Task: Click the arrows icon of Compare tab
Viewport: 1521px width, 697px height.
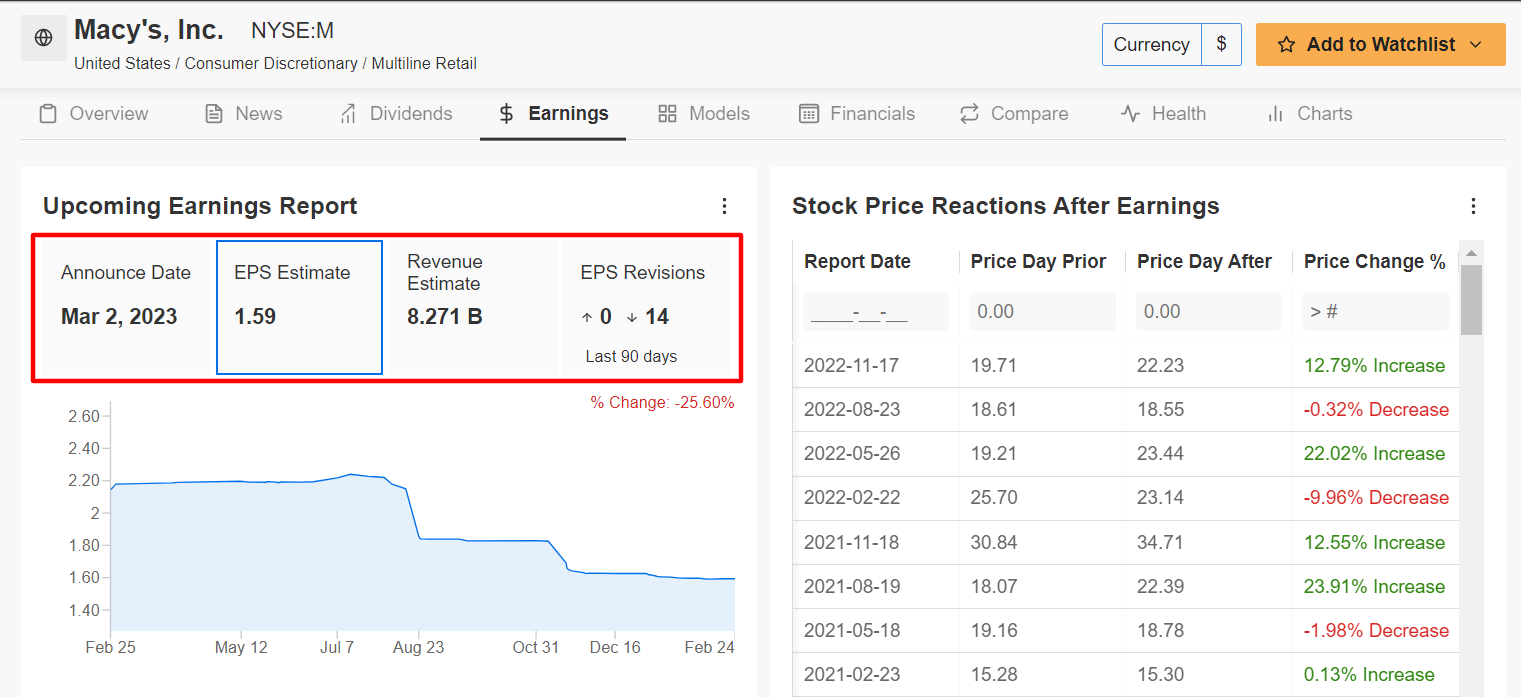Action: pyautogui.click(x=969, y=114)
